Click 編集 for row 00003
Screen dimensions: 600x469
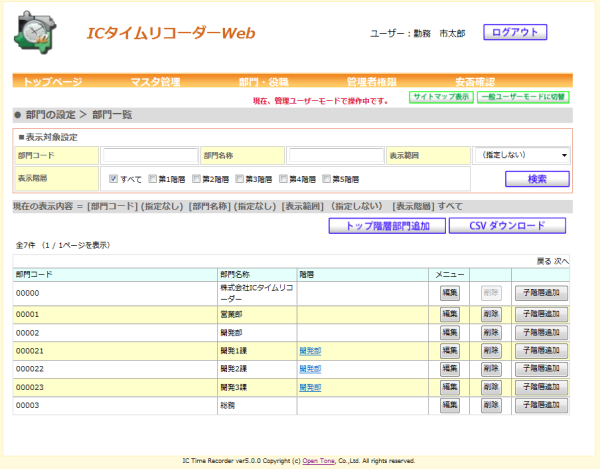(450, 405)
